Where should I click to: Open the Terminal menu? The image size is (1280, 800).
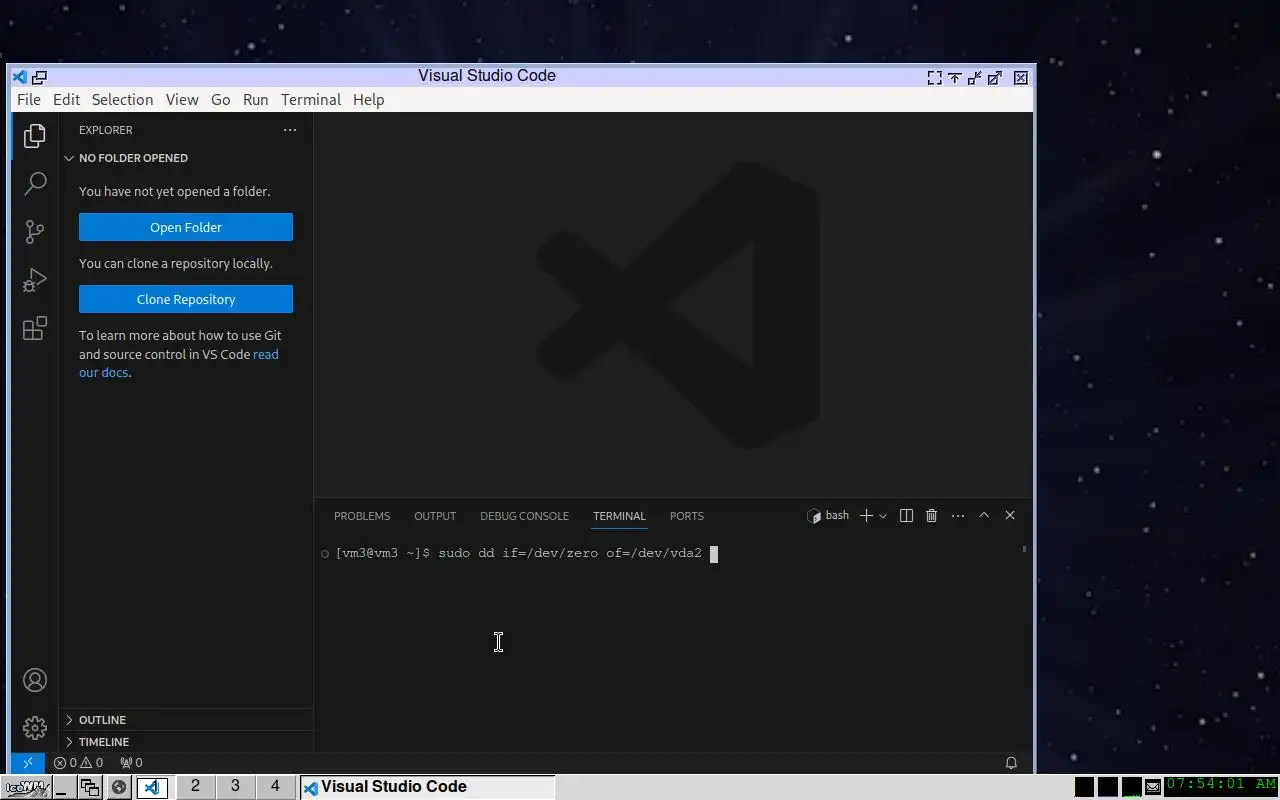point(311,100)
